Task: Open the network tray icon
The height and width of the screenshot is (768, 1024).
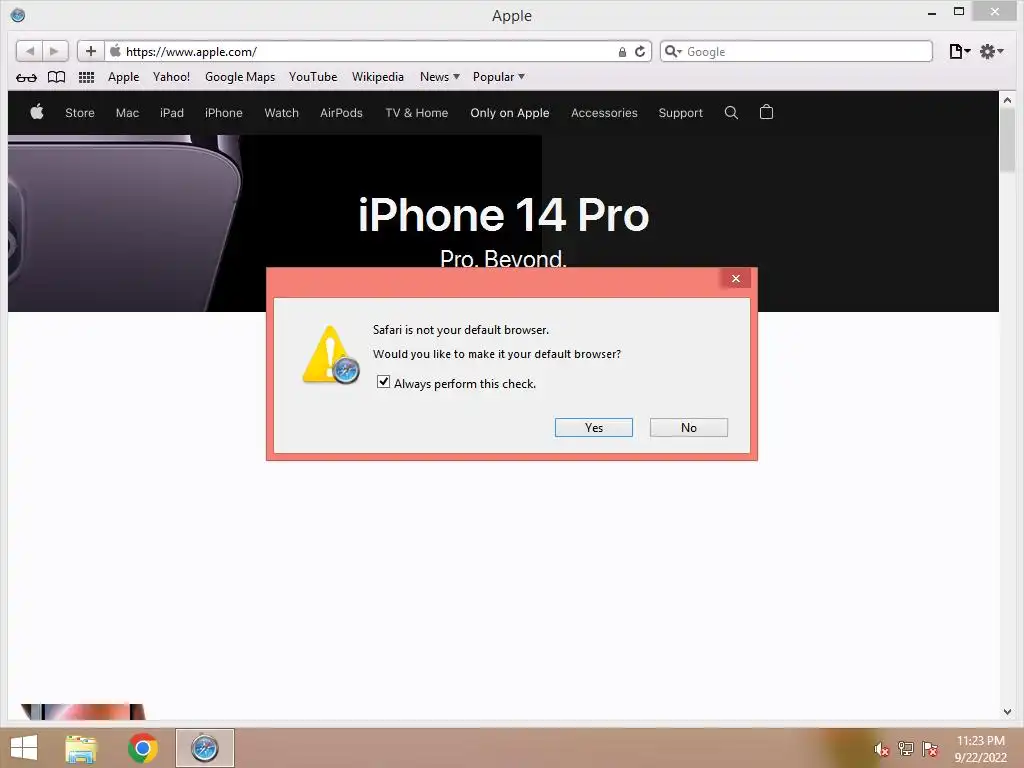Action: tap(906, 749)
